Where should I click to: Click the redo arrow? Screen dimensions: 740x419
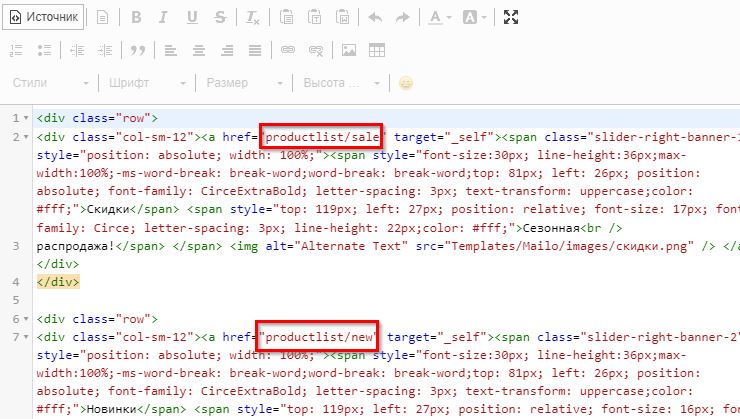[x=403, y=17]
